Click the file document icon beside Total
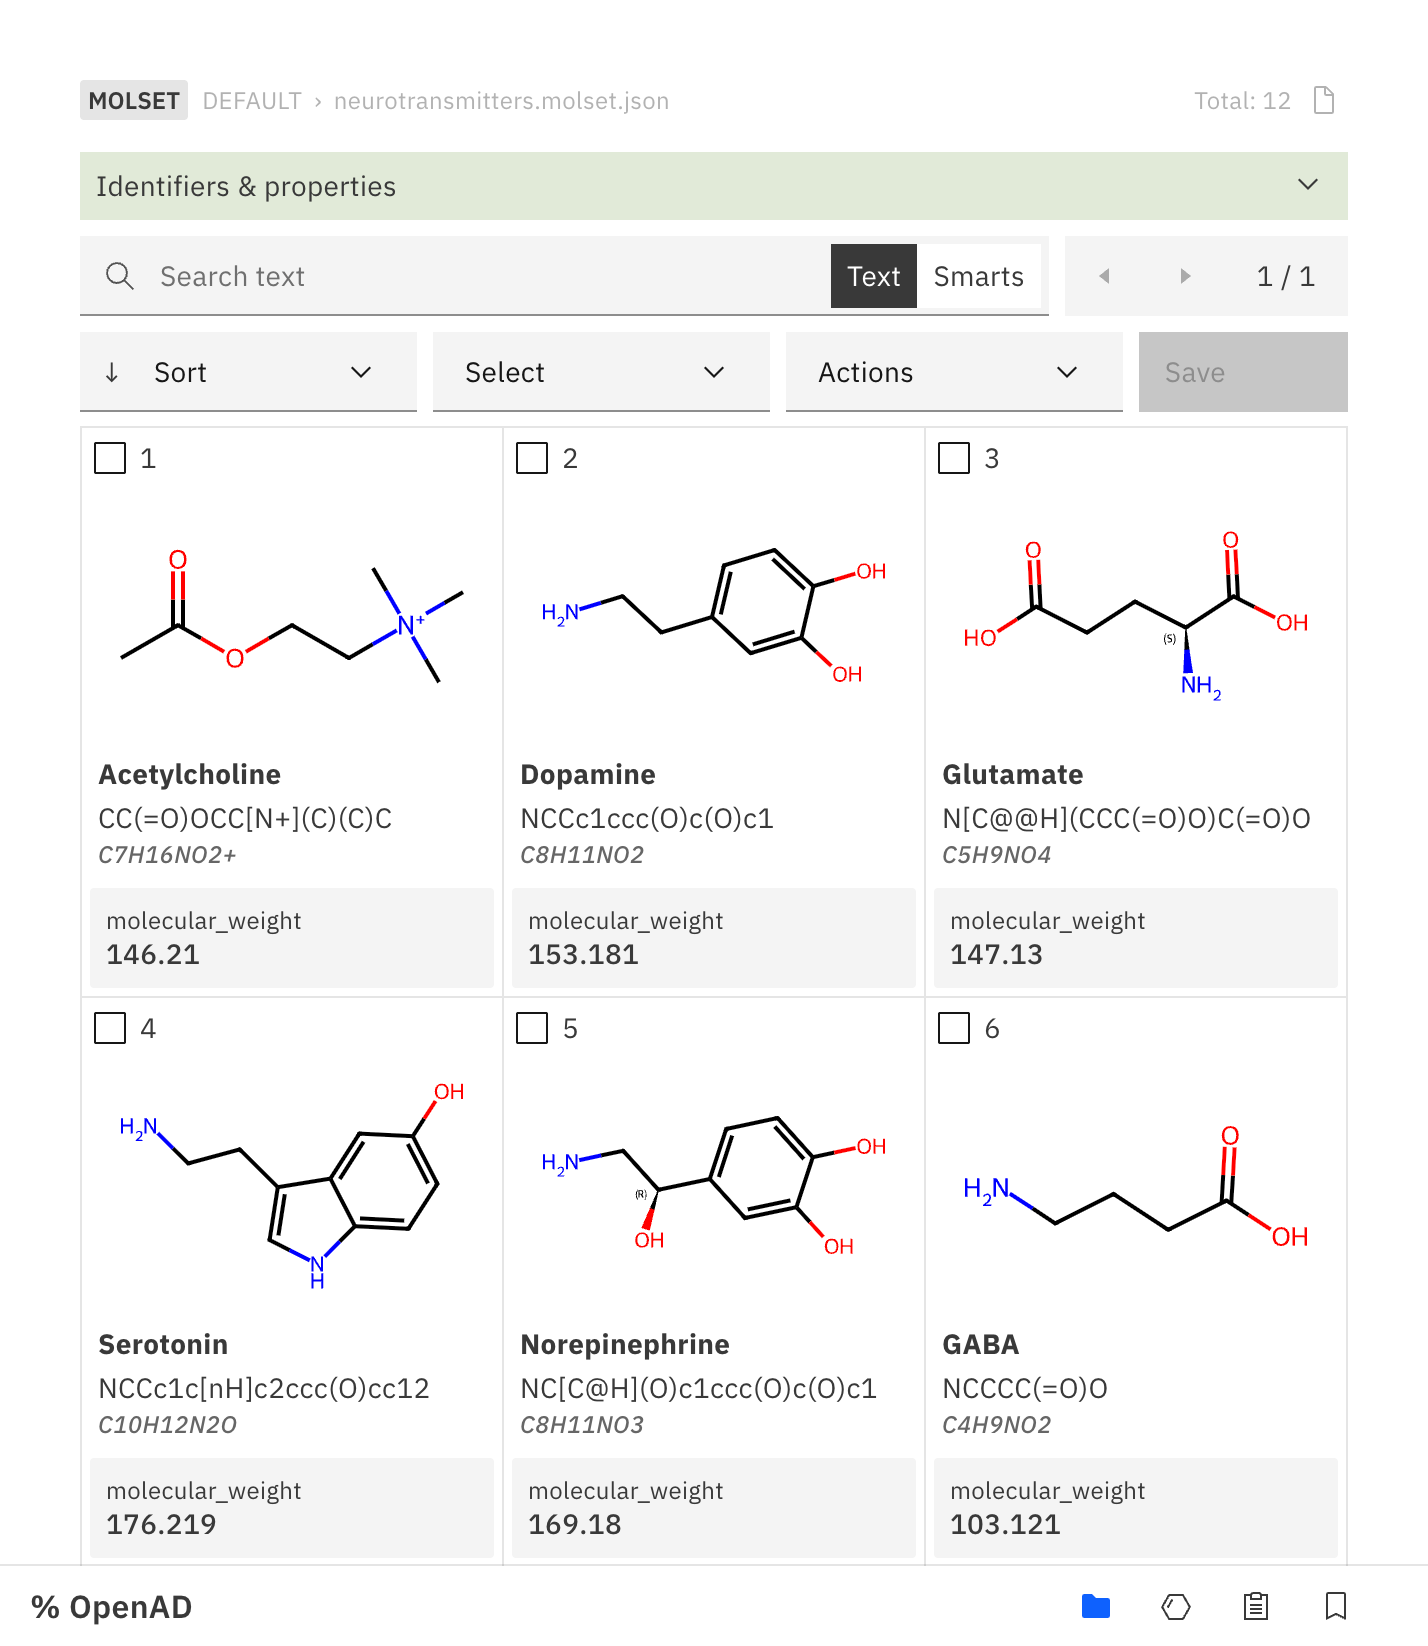This screenshot has width=1428, height=1646. coord(1324,100)
